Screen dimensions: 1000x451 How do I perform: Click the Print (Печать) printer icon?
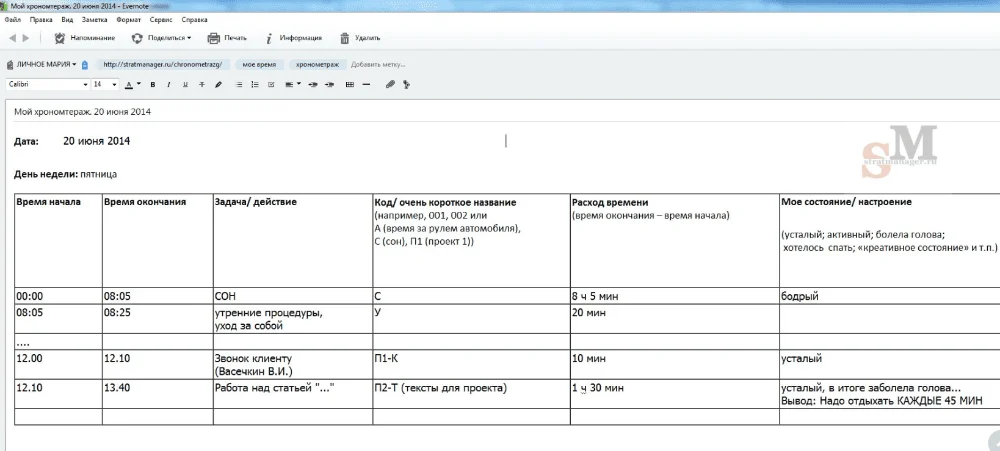213,38
